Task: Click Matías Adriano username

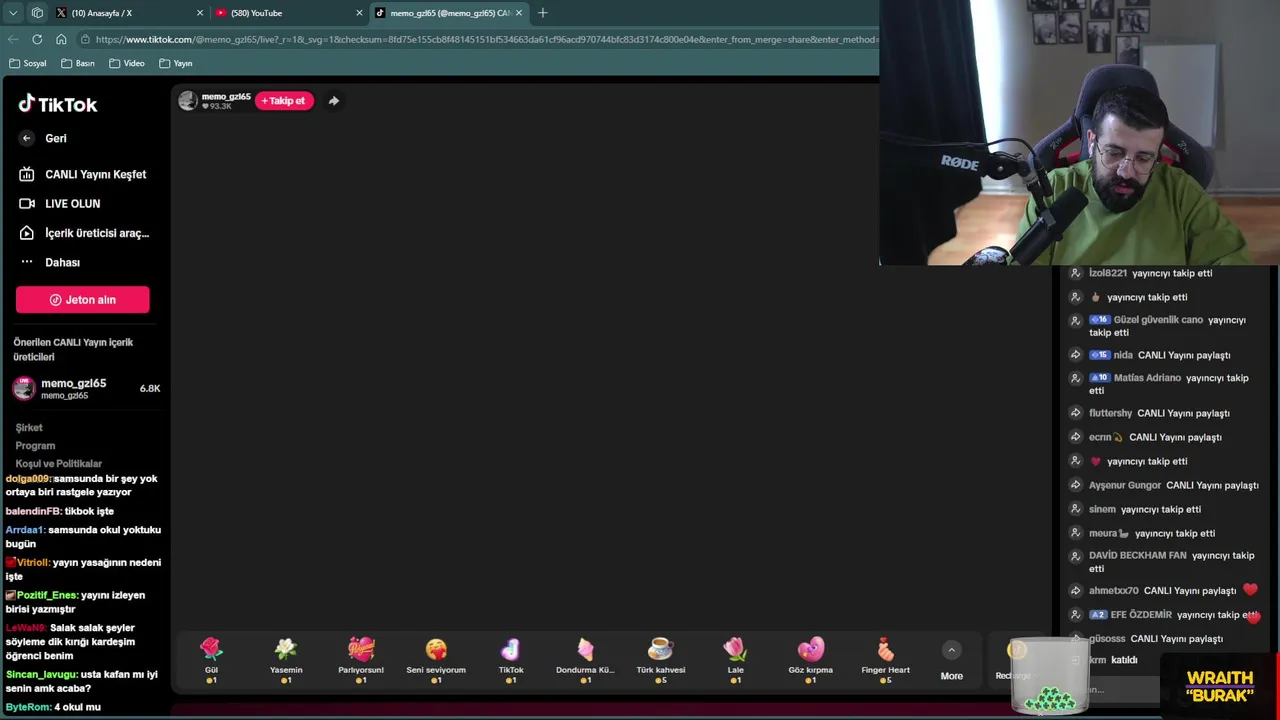Action: pyautogui.click(x=1147, y=378)
